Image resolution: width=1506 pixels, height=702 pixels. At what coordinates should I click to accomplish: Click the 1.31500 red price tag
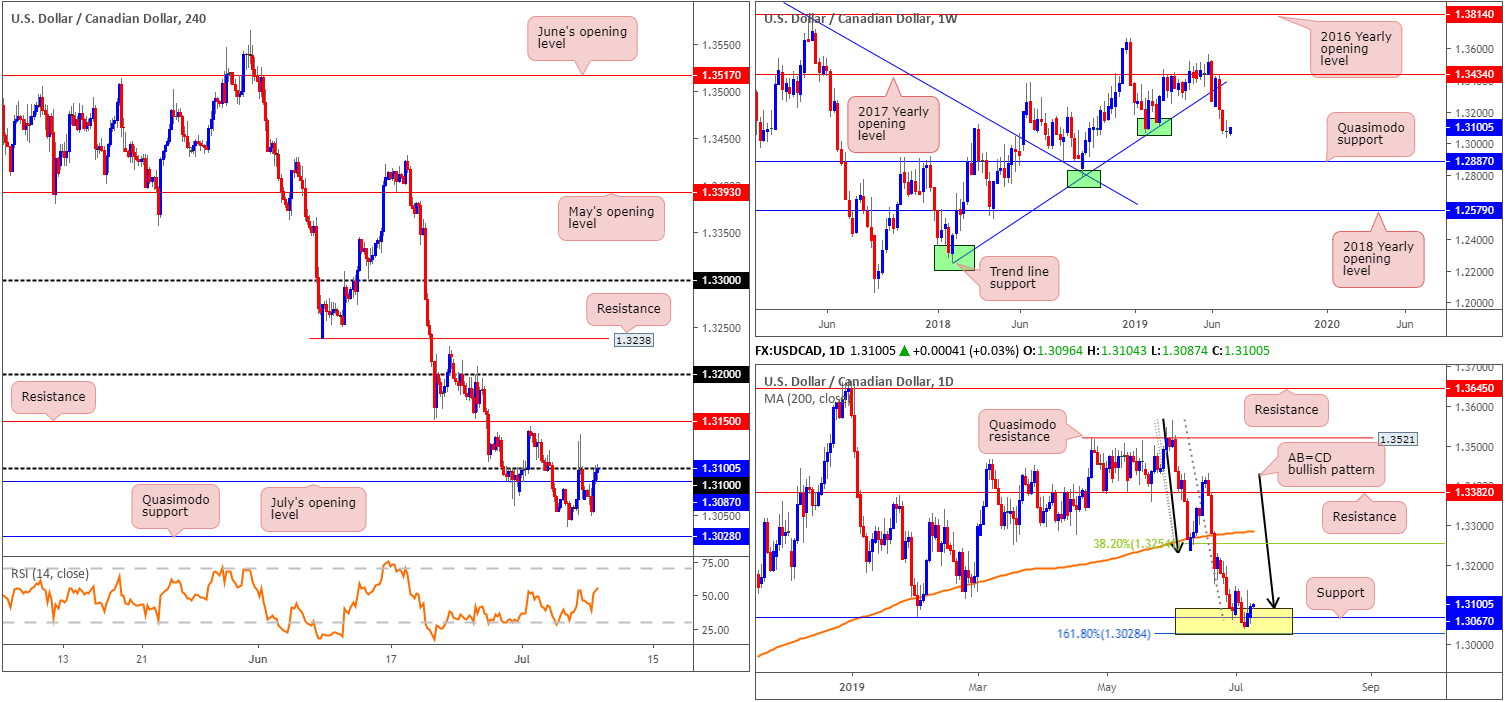[720, 421]
